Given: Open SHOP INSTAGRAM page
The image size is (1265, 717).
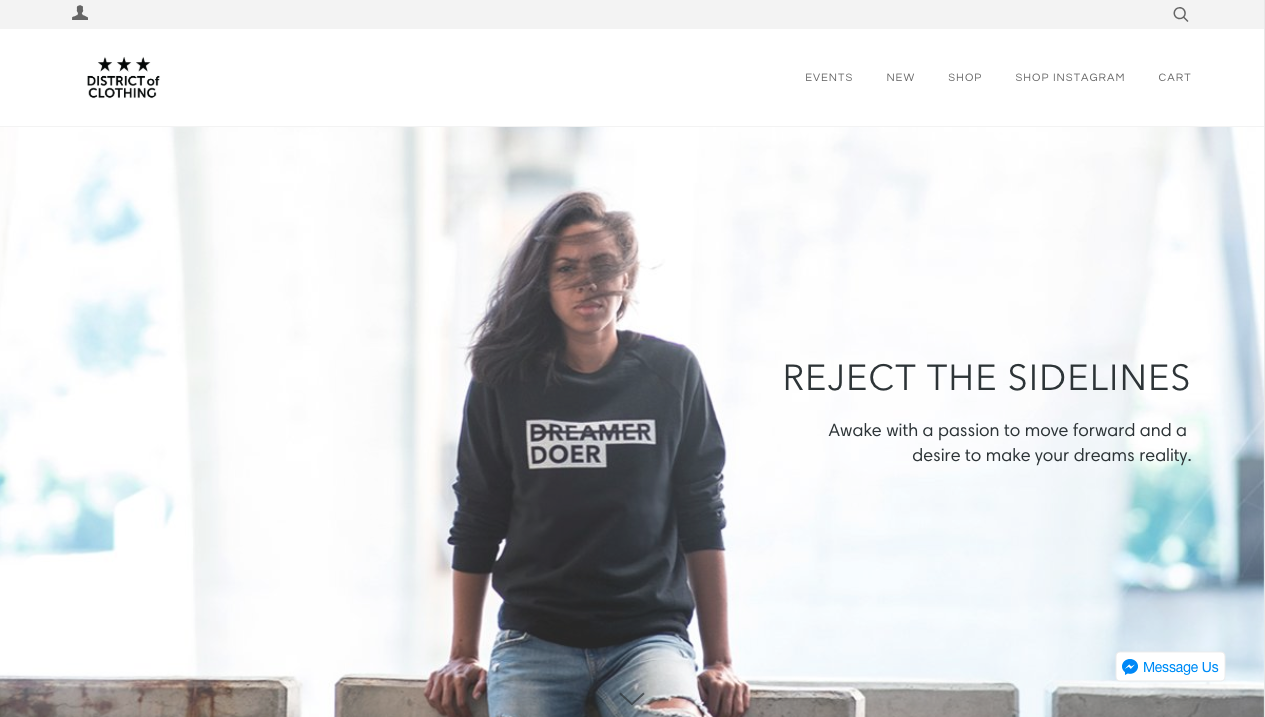Looking at the screenshot, I should click(x=1070, y=77).
